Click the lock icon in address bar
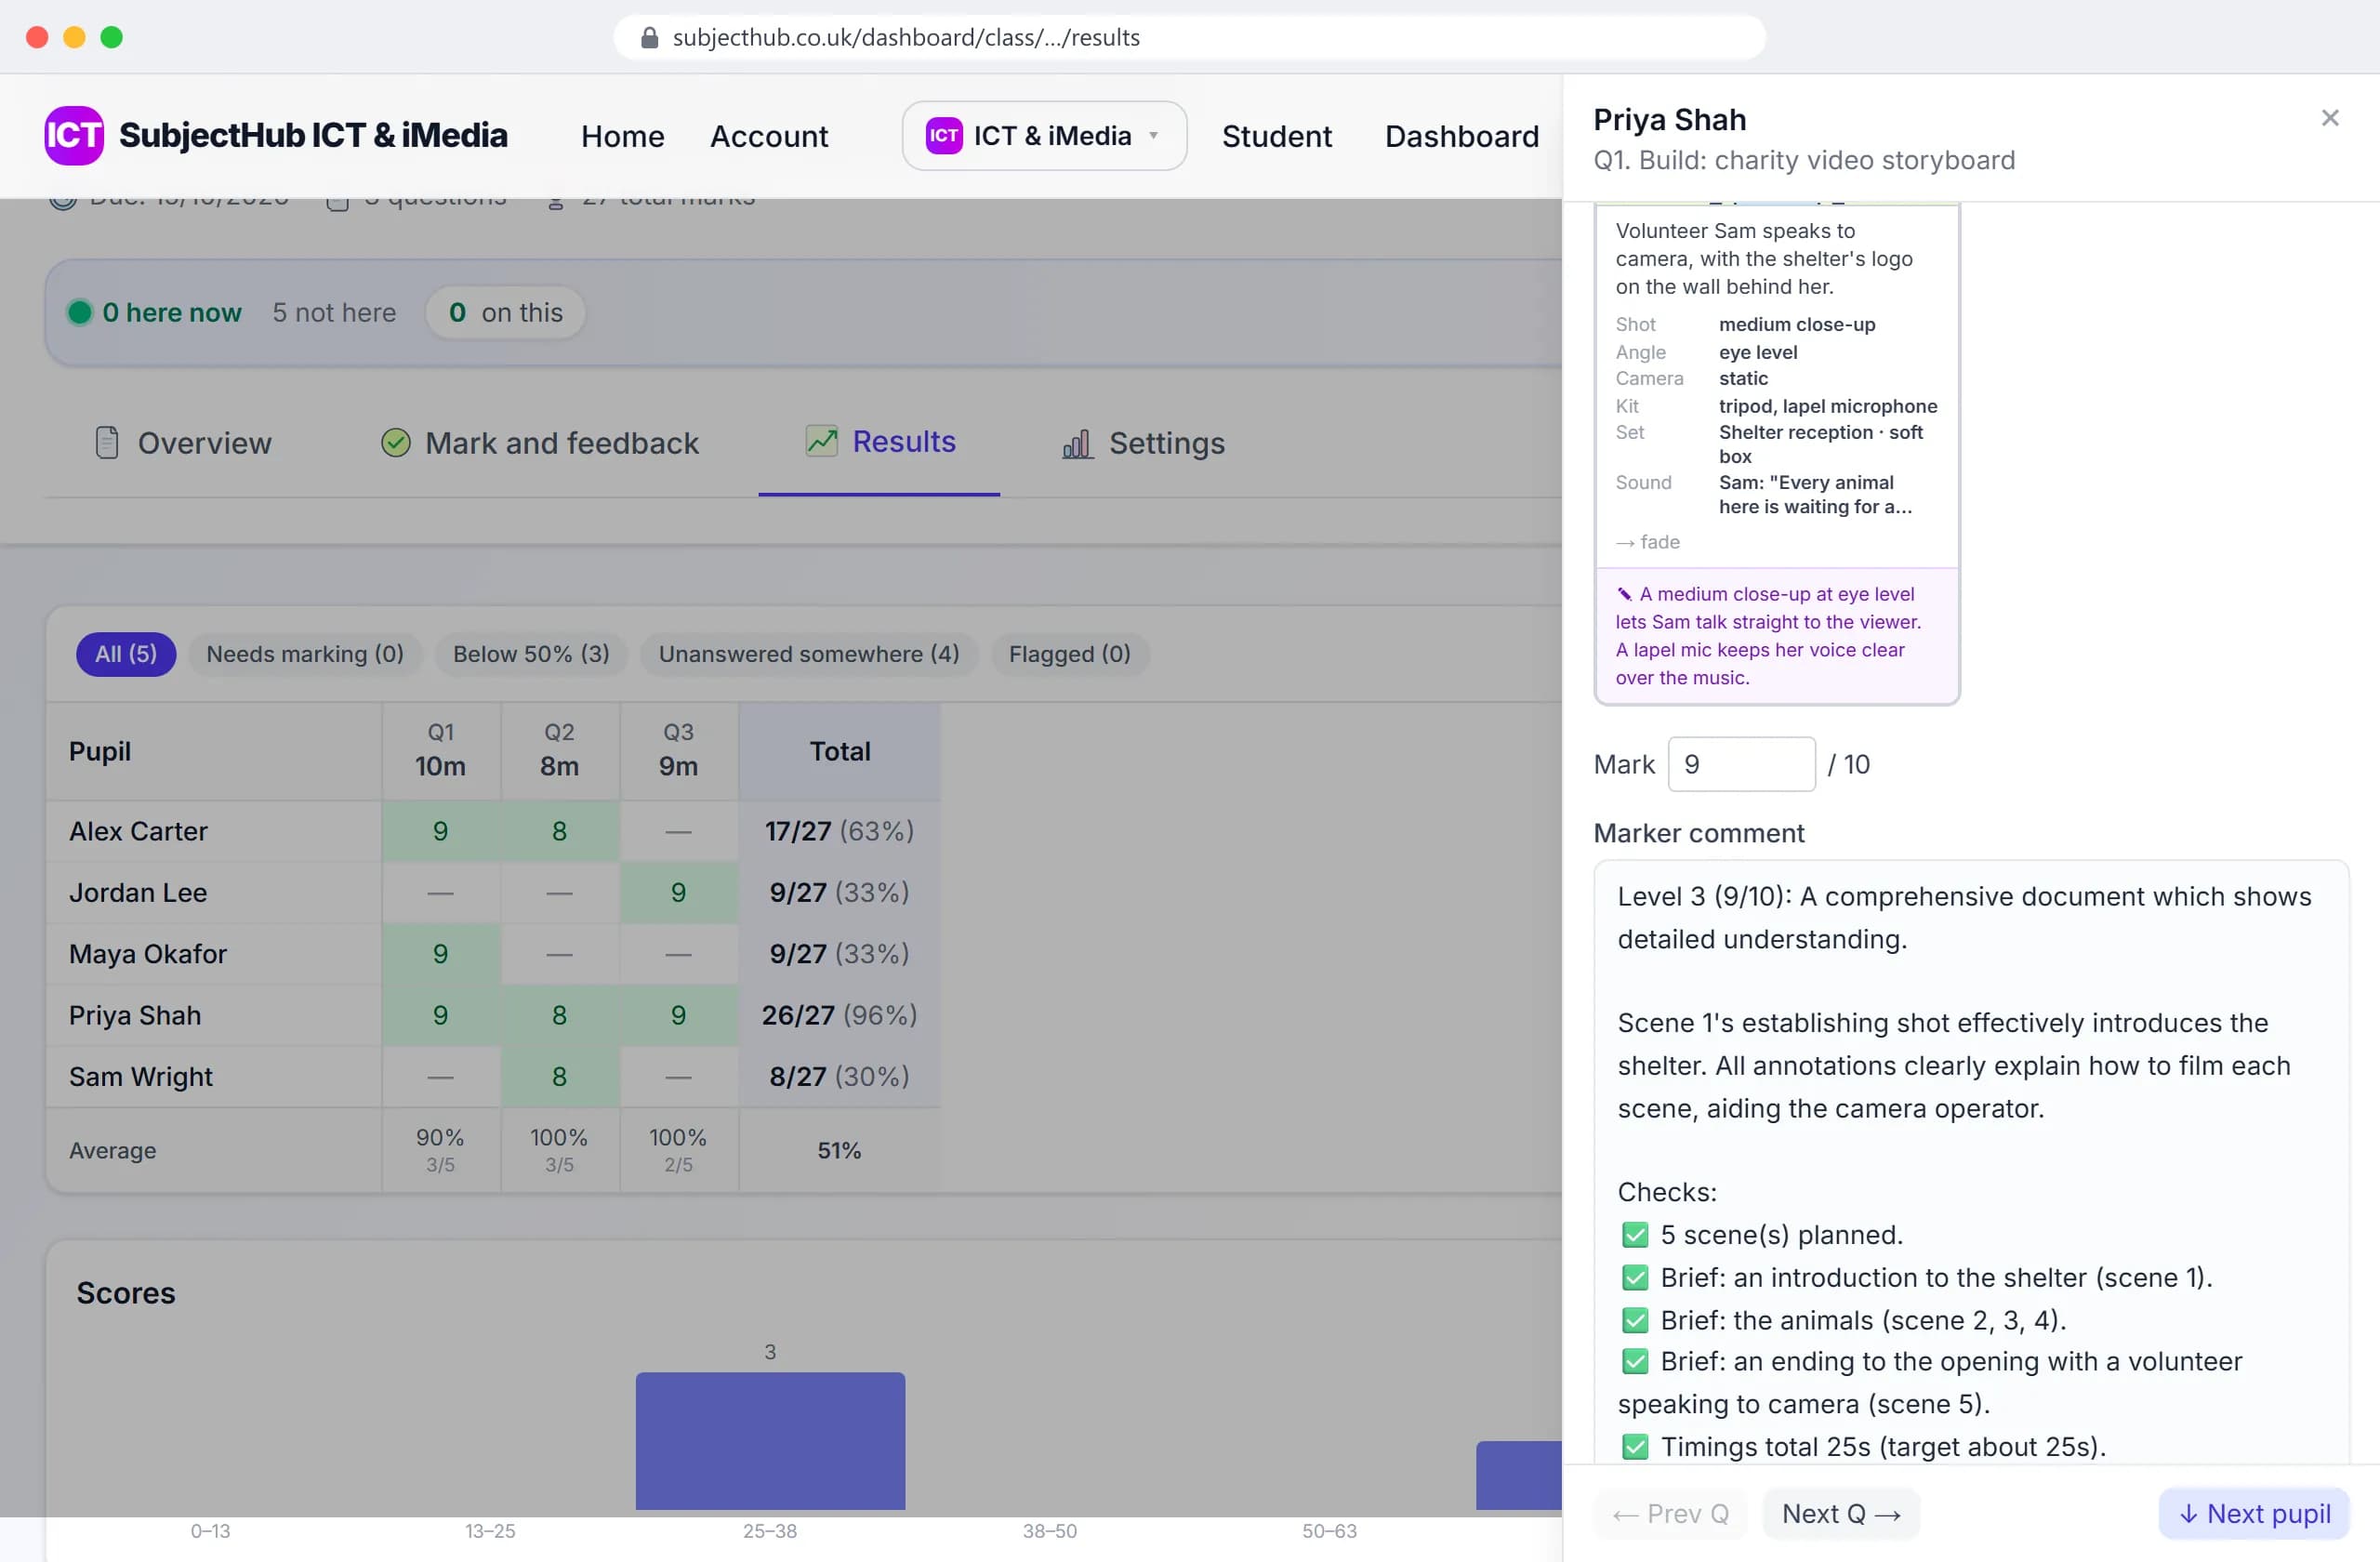 point(649,37)
